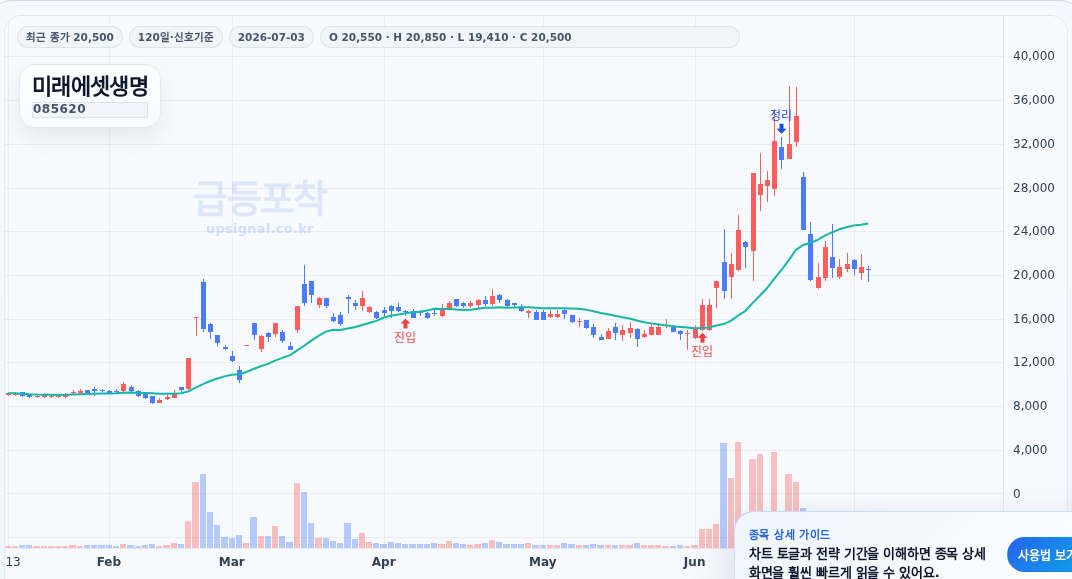Click the red 진입 arrow marker in April
This screenshot has width=1072, height=579.
(405, 323)
